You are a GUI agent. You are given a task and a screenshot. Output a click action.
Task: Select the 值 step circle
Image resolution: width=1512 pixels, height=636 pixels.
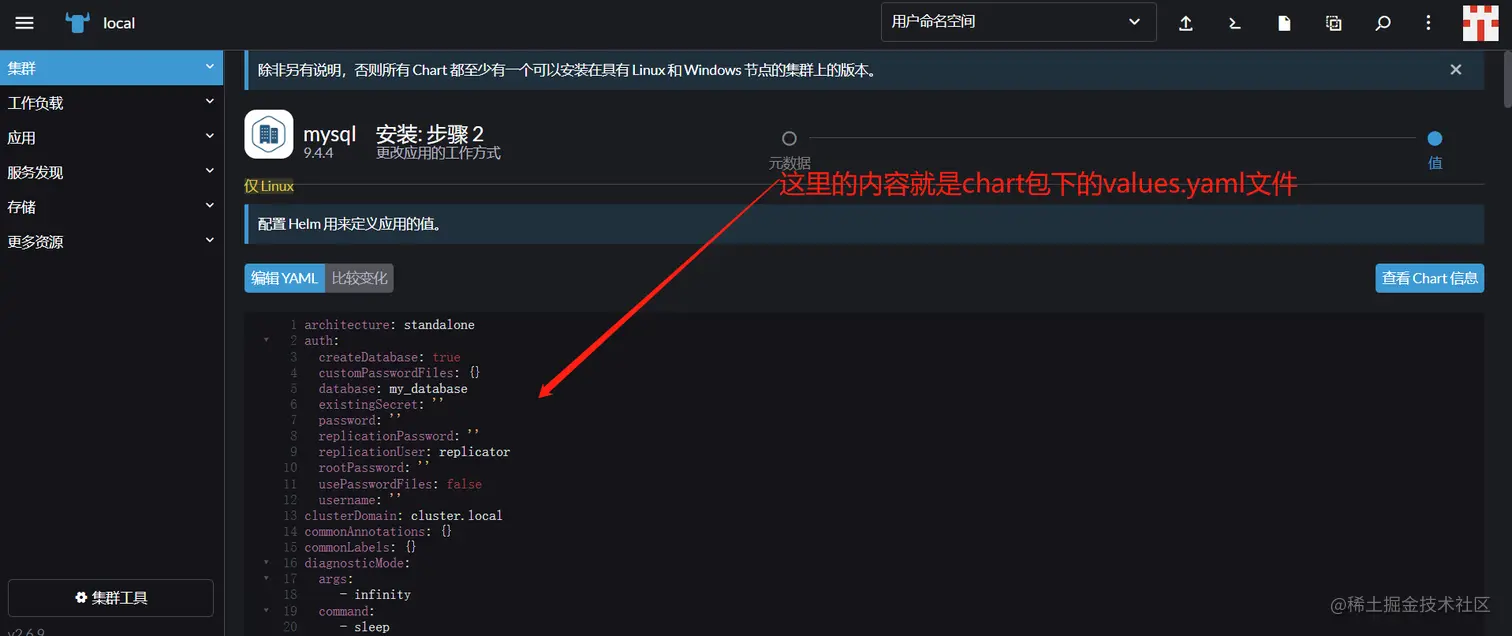tap(1435, 138)
